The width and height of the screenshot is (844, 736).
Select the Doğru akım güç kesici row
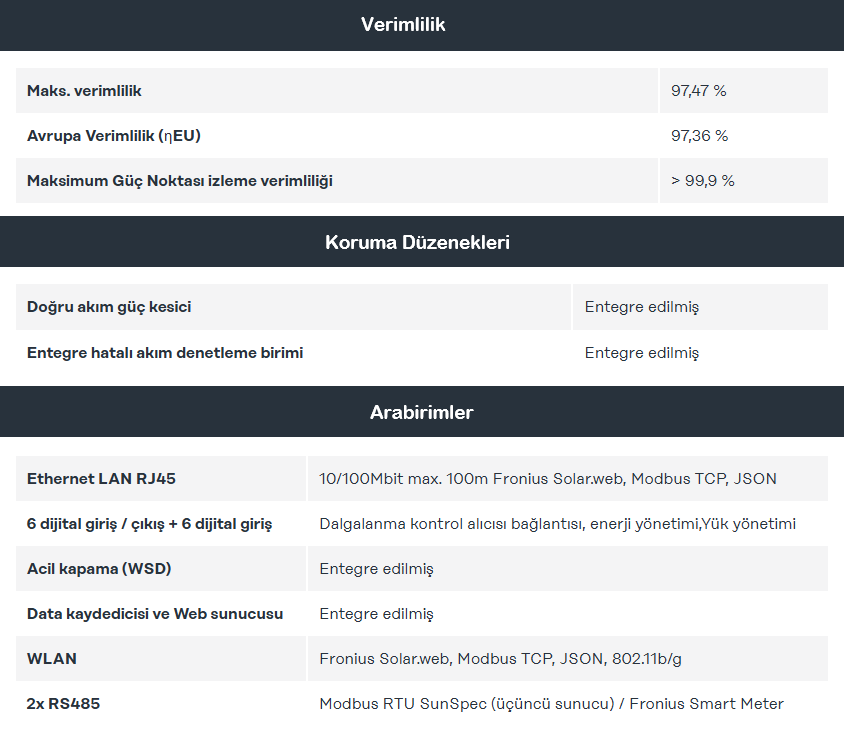pos(422,307)
